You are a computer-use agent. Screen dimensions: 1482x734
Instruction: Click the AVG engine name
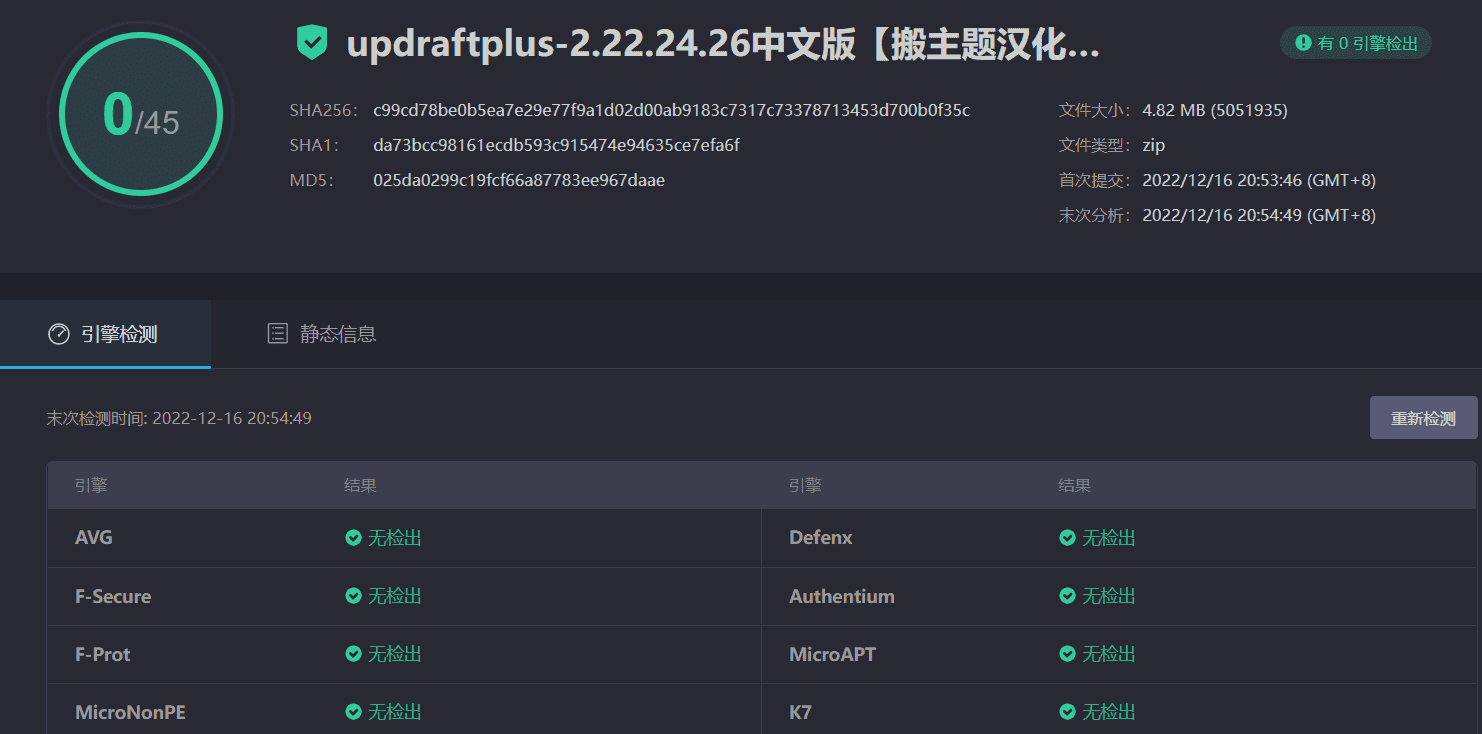(94, 538)
